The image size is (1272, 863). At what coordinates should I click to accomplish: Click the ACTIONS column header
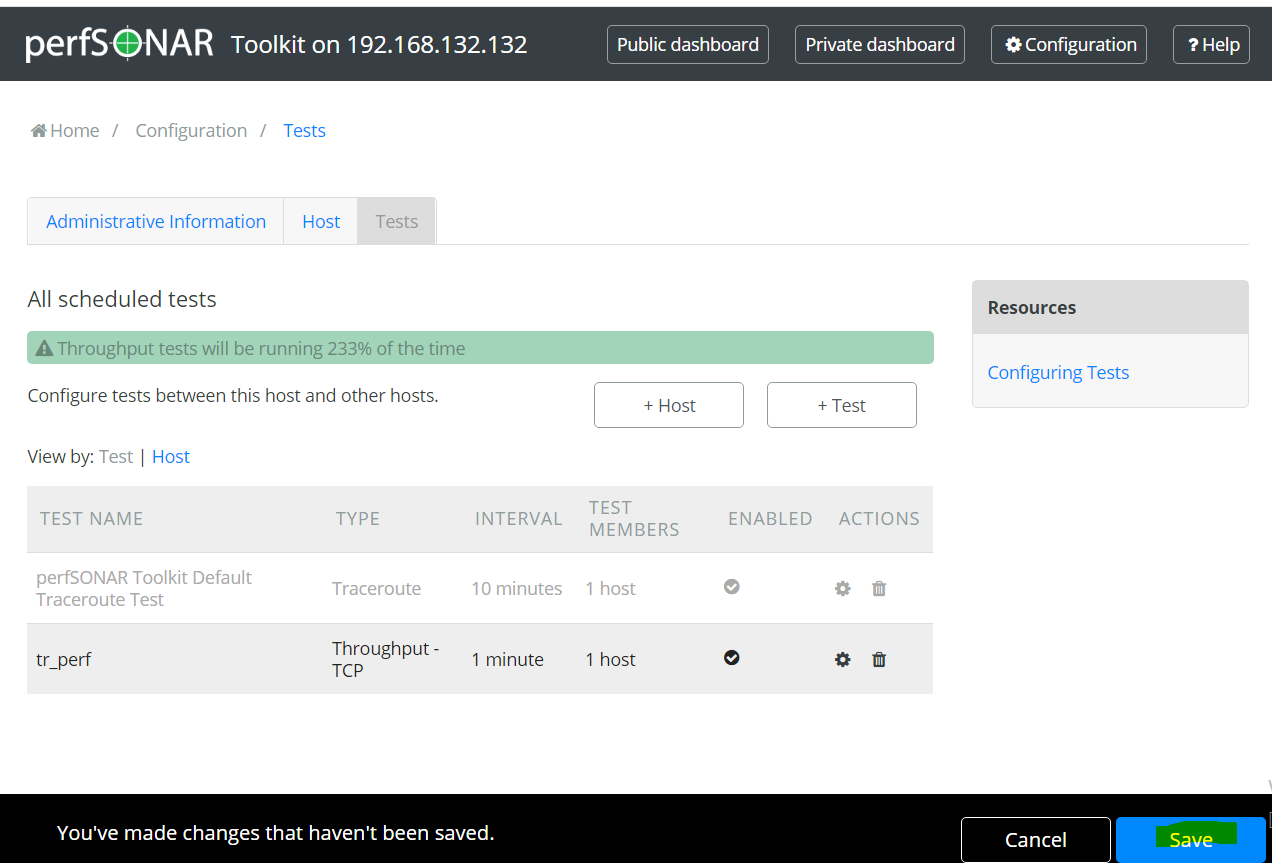coord(879,518)
